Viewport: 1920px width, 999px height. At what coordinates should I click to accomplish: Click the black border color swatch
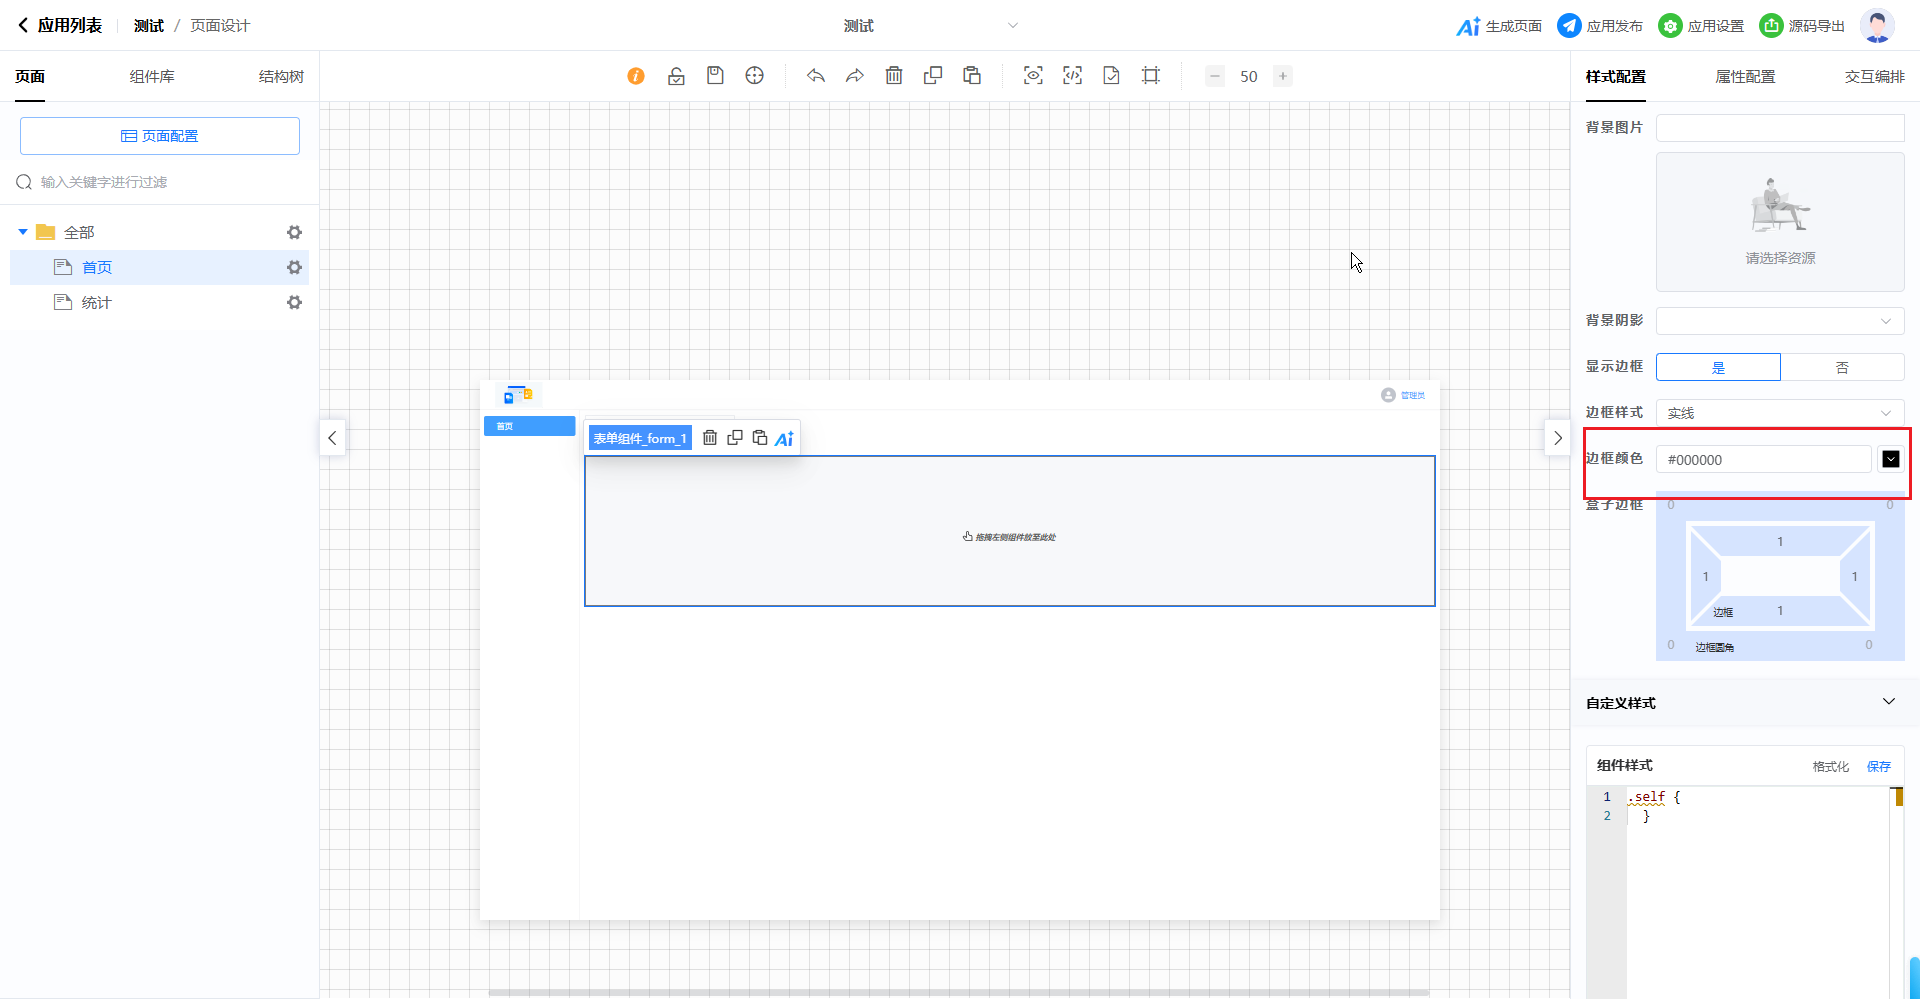(1890, 459)
